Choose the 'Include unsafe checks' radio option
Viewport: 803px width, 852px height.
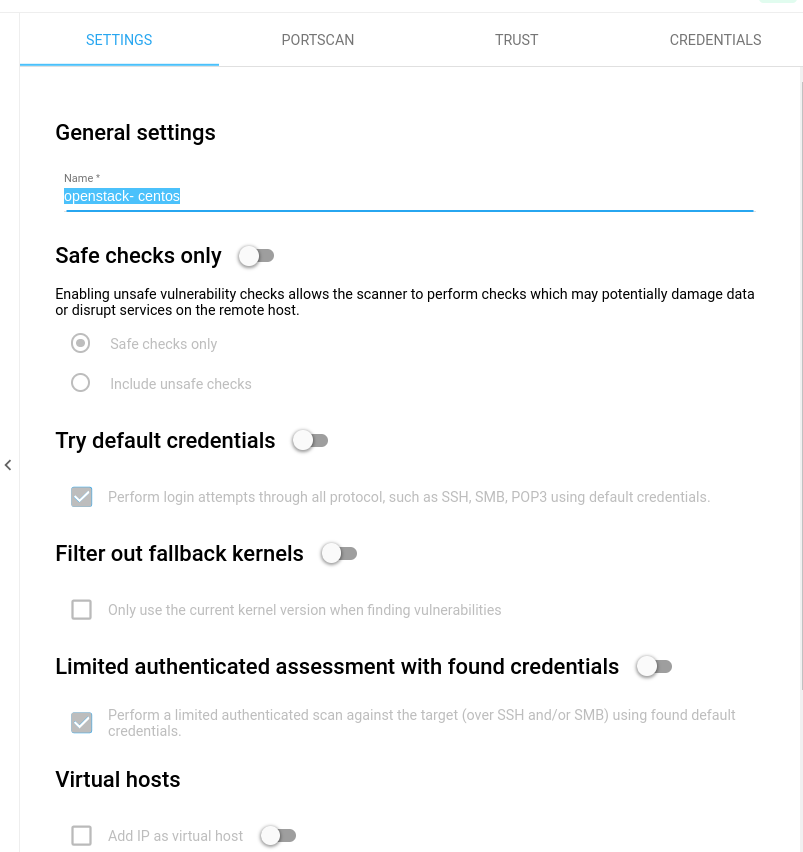(81, 383)
